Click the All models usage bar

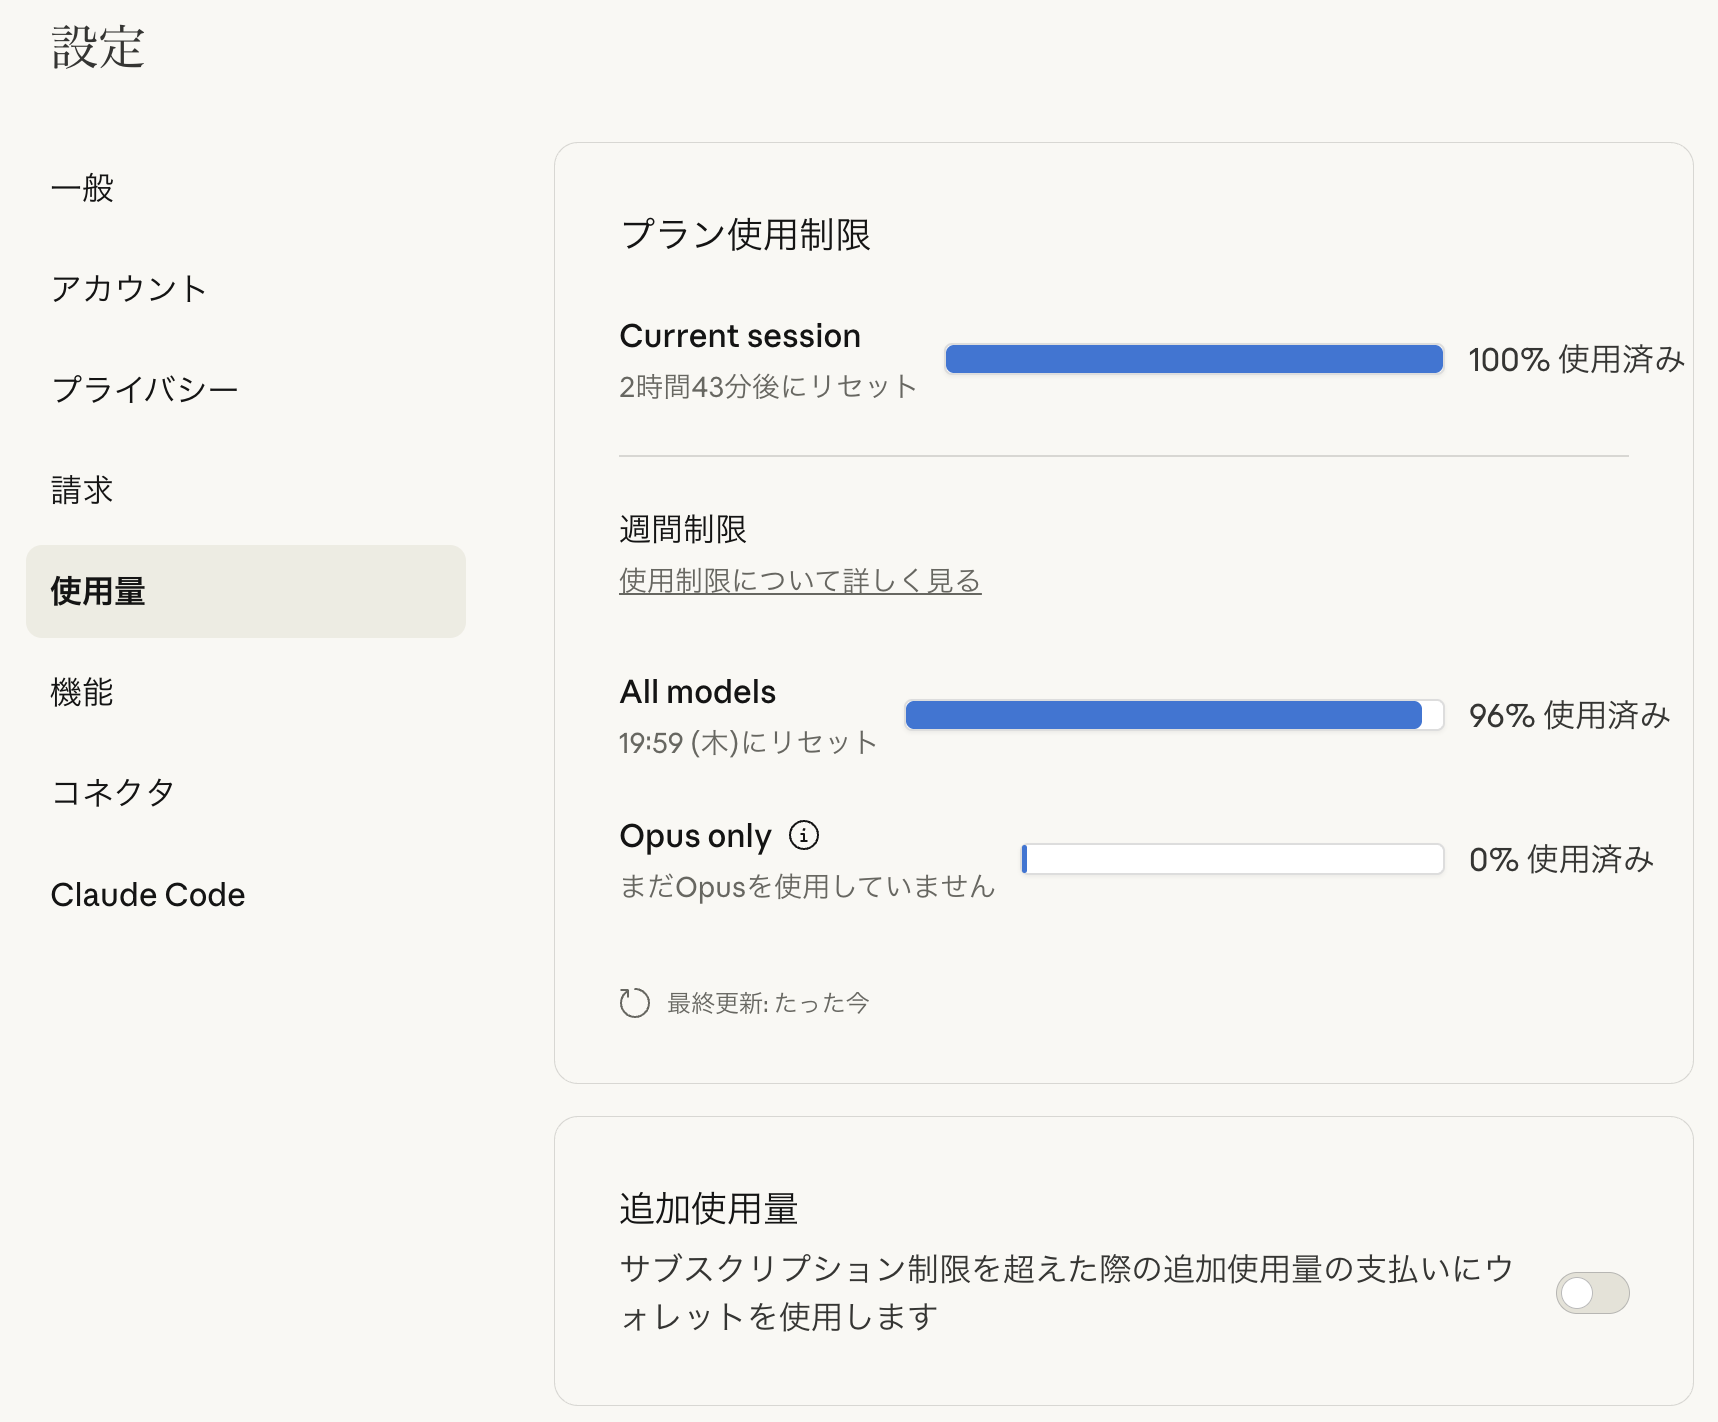click(x=1174, y=715)
